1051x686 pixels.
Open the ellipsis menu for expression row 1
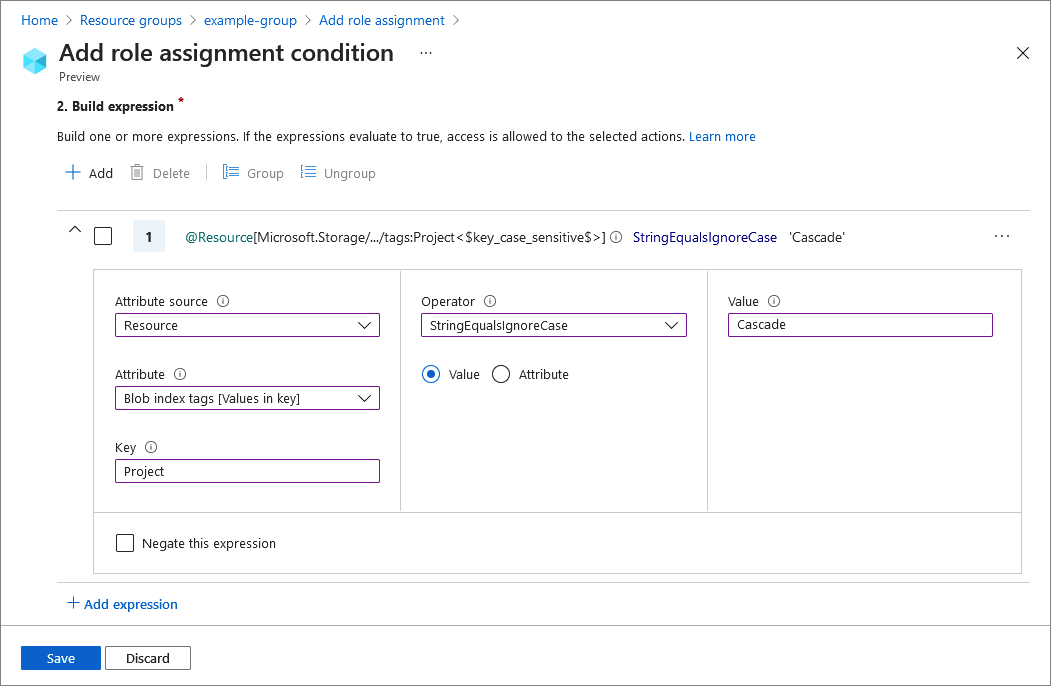(1002, 236)
